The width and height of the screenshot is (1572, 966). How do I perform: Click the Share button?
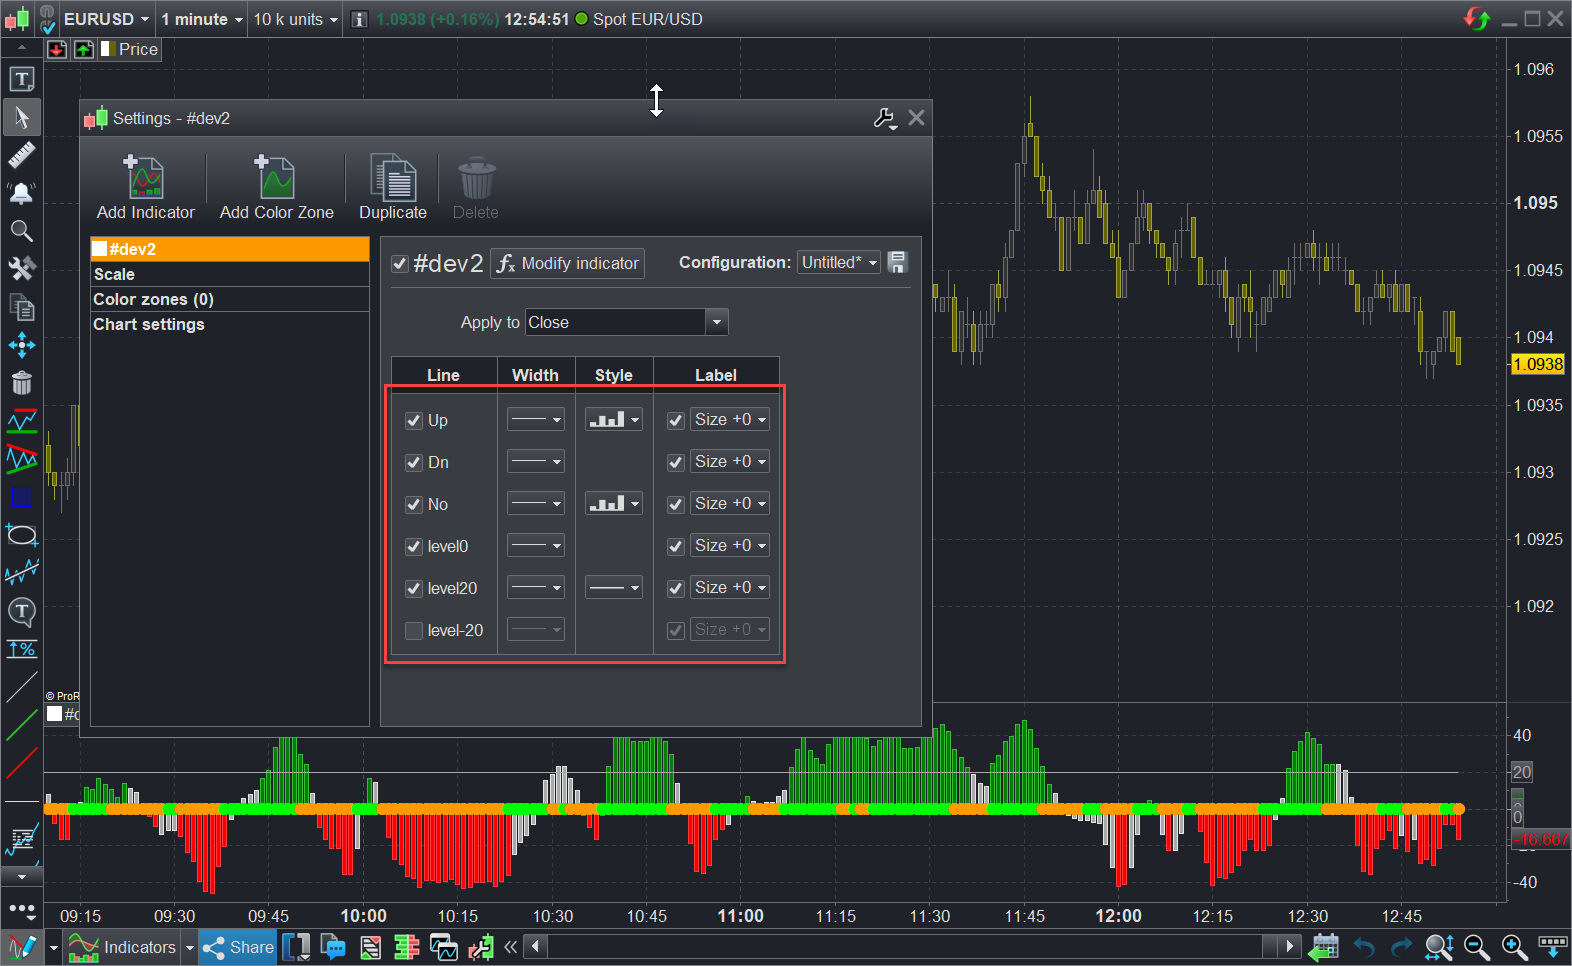click(239, 947)
